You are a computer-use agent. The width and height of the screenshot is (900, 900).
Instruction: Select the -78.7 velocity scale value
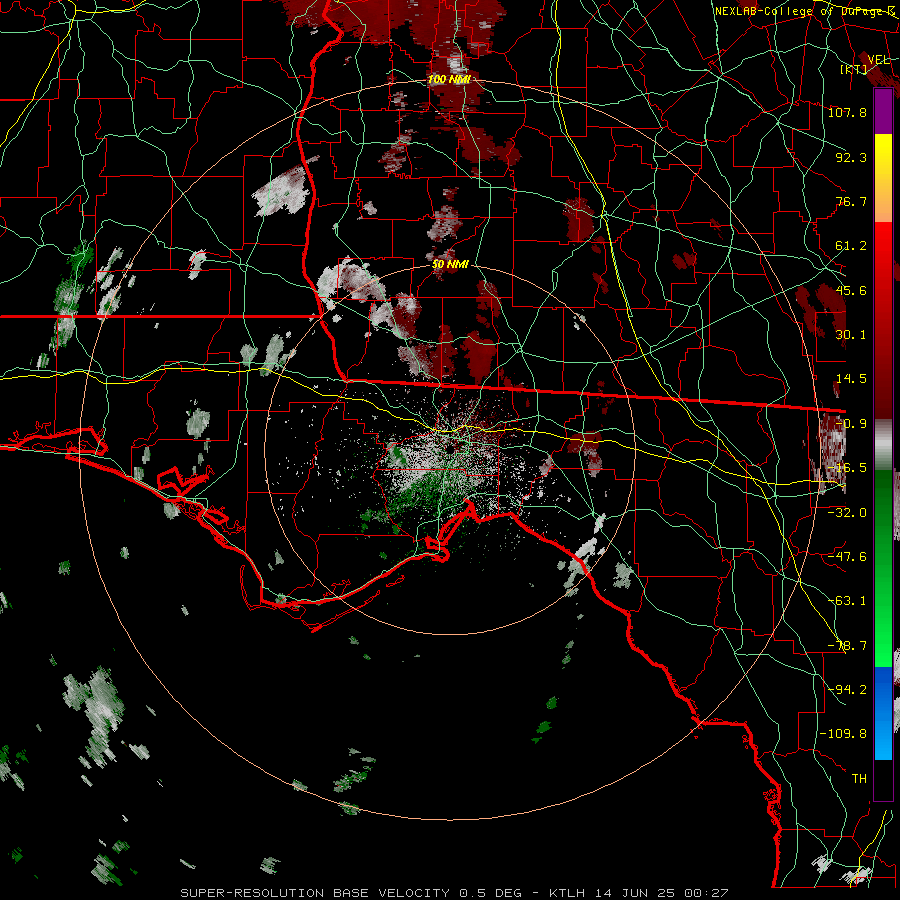[x=847, y=646]
